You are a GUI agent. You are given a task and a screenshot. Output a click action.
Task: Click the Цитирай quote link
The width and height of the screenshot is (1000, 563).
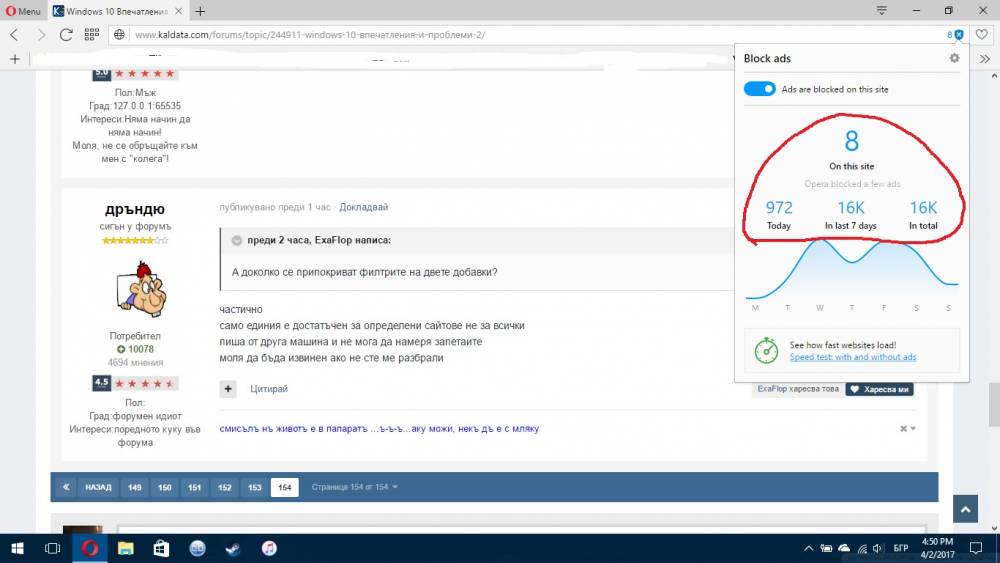coord(268,388)
